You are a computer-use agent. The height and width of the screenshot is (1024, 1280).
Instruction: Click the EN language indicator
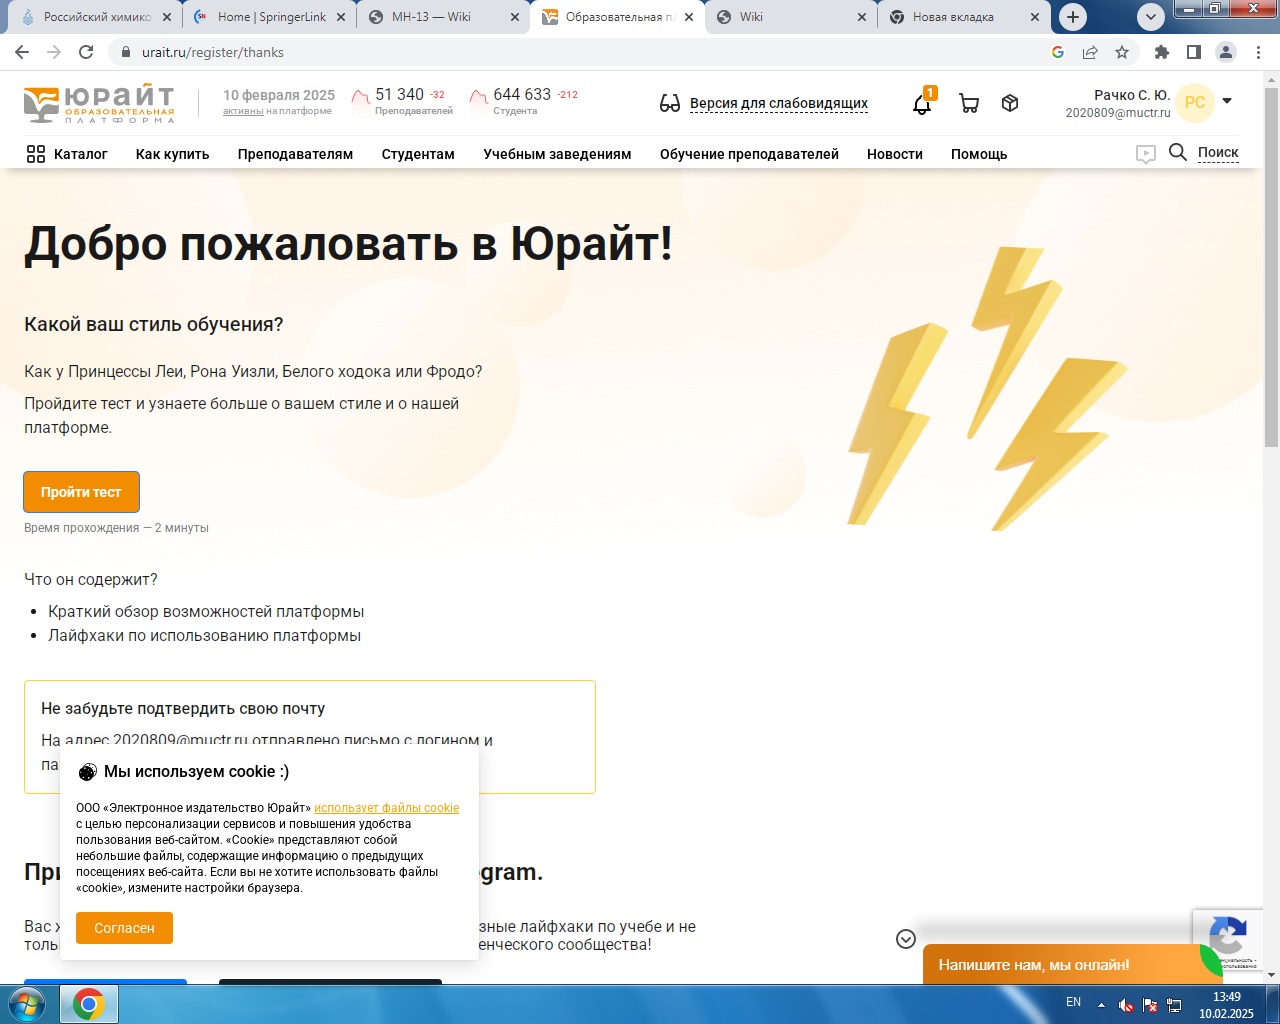(x=1073, y=1002)
